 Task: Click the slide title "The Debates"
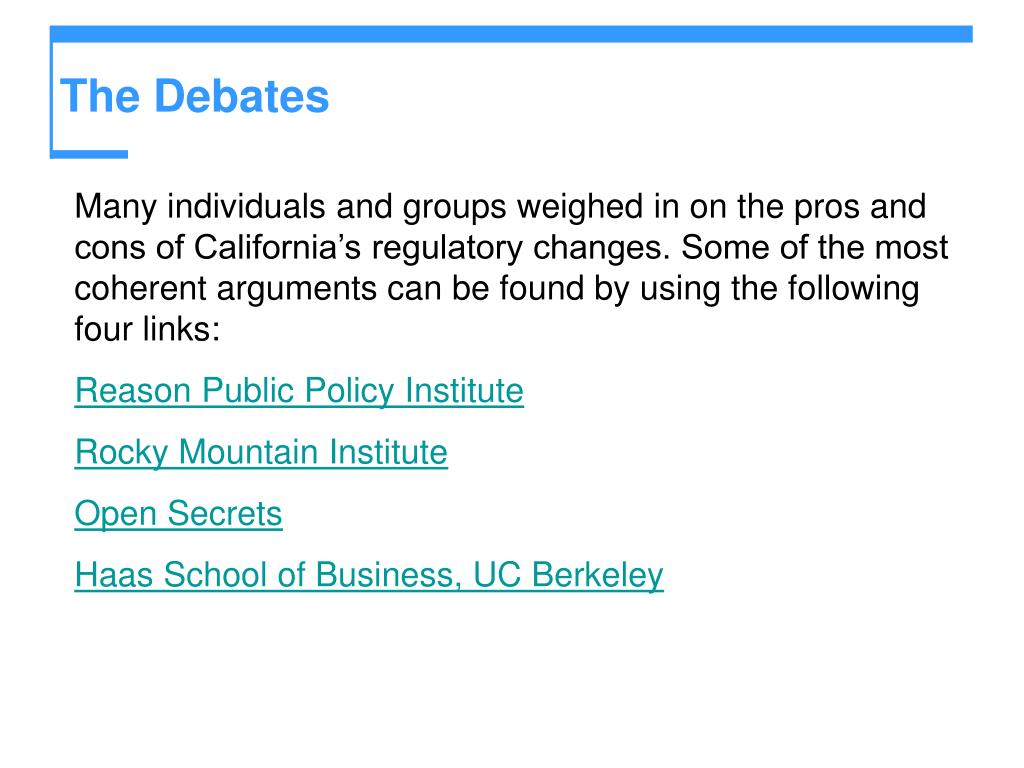point(195,98)
